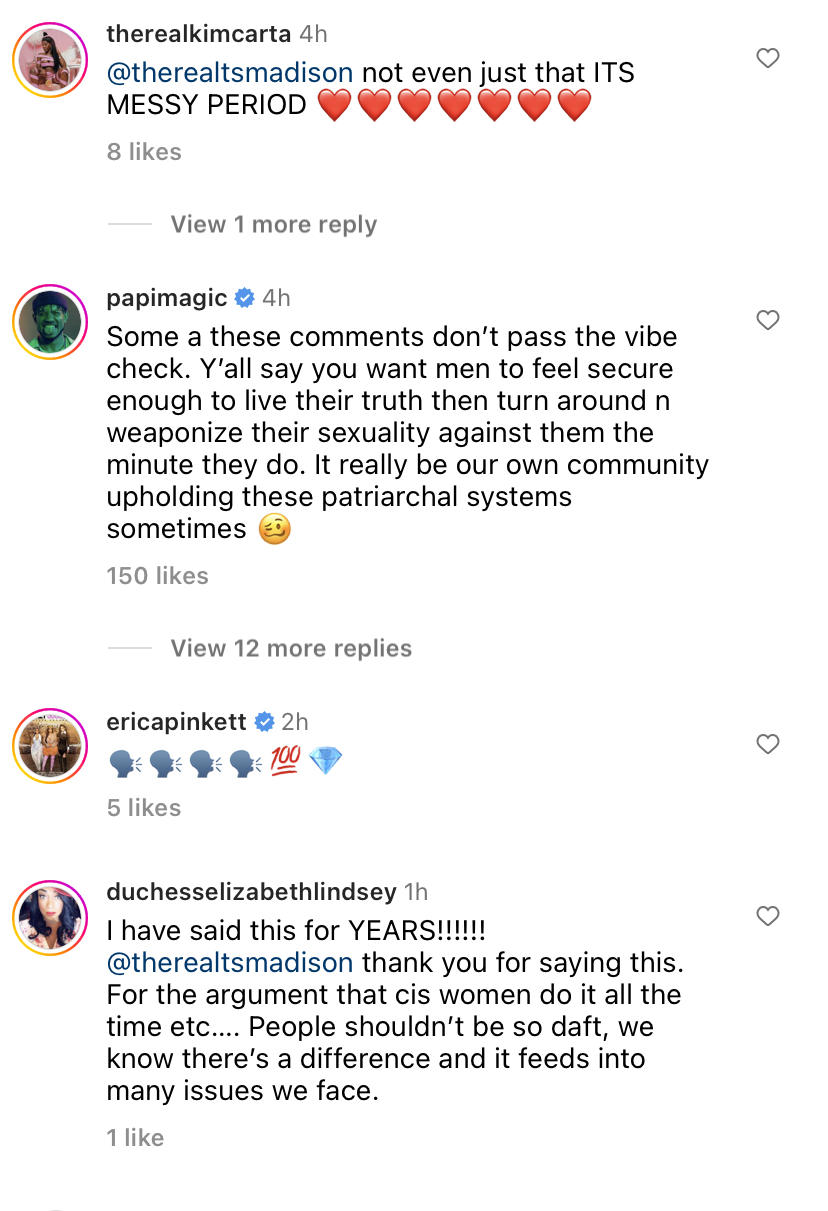828x1211 pixels.
Task: Expand 'View 1 more reply' under therealkimcarta
Action: pyautogui.click(x=273, y=224)
